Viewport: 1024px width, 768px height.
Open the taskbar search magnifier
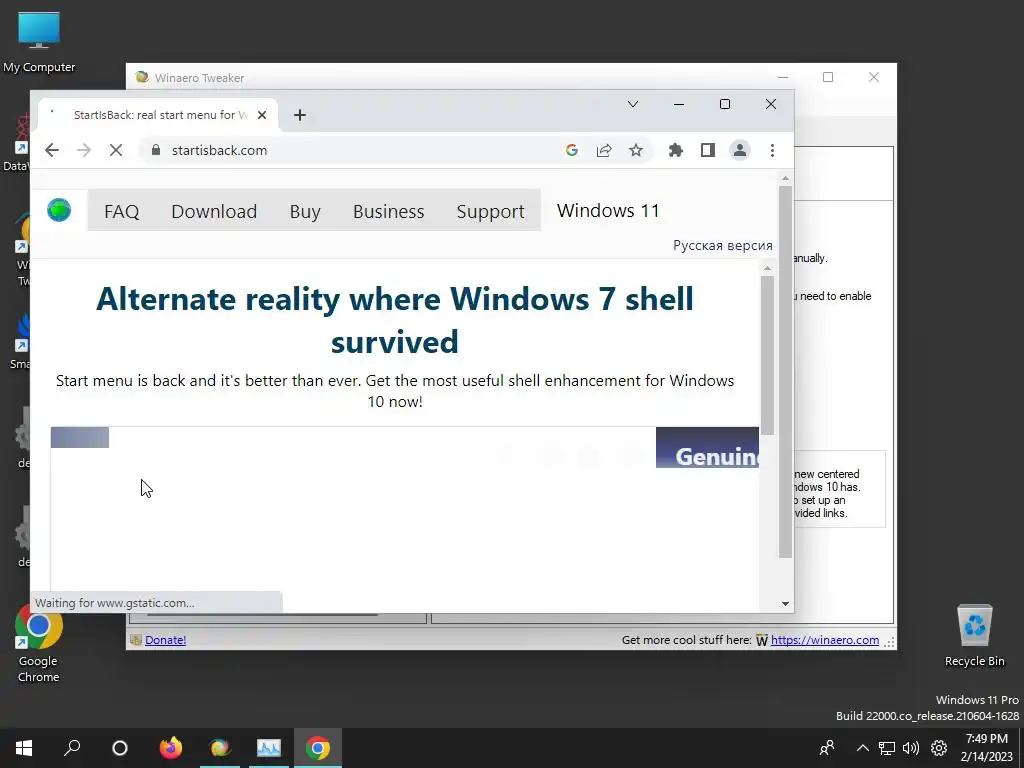pos(72,748)
